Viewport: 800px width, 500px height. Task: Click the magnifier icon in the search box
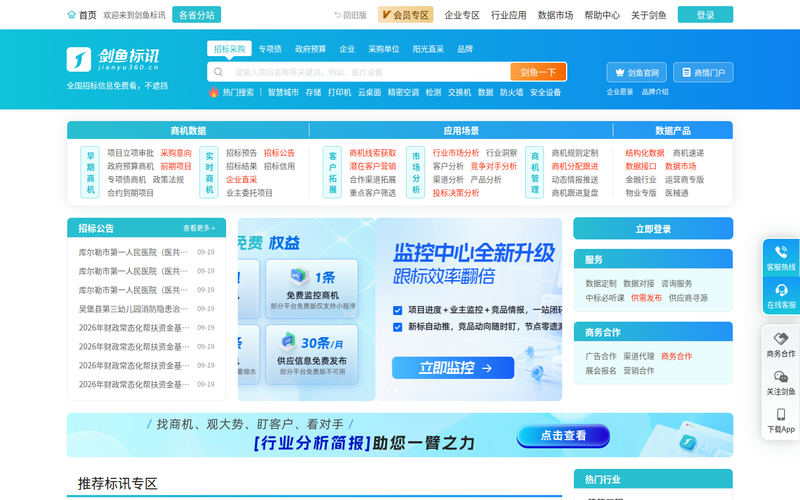pyautogui.click(x=218, y=72)
